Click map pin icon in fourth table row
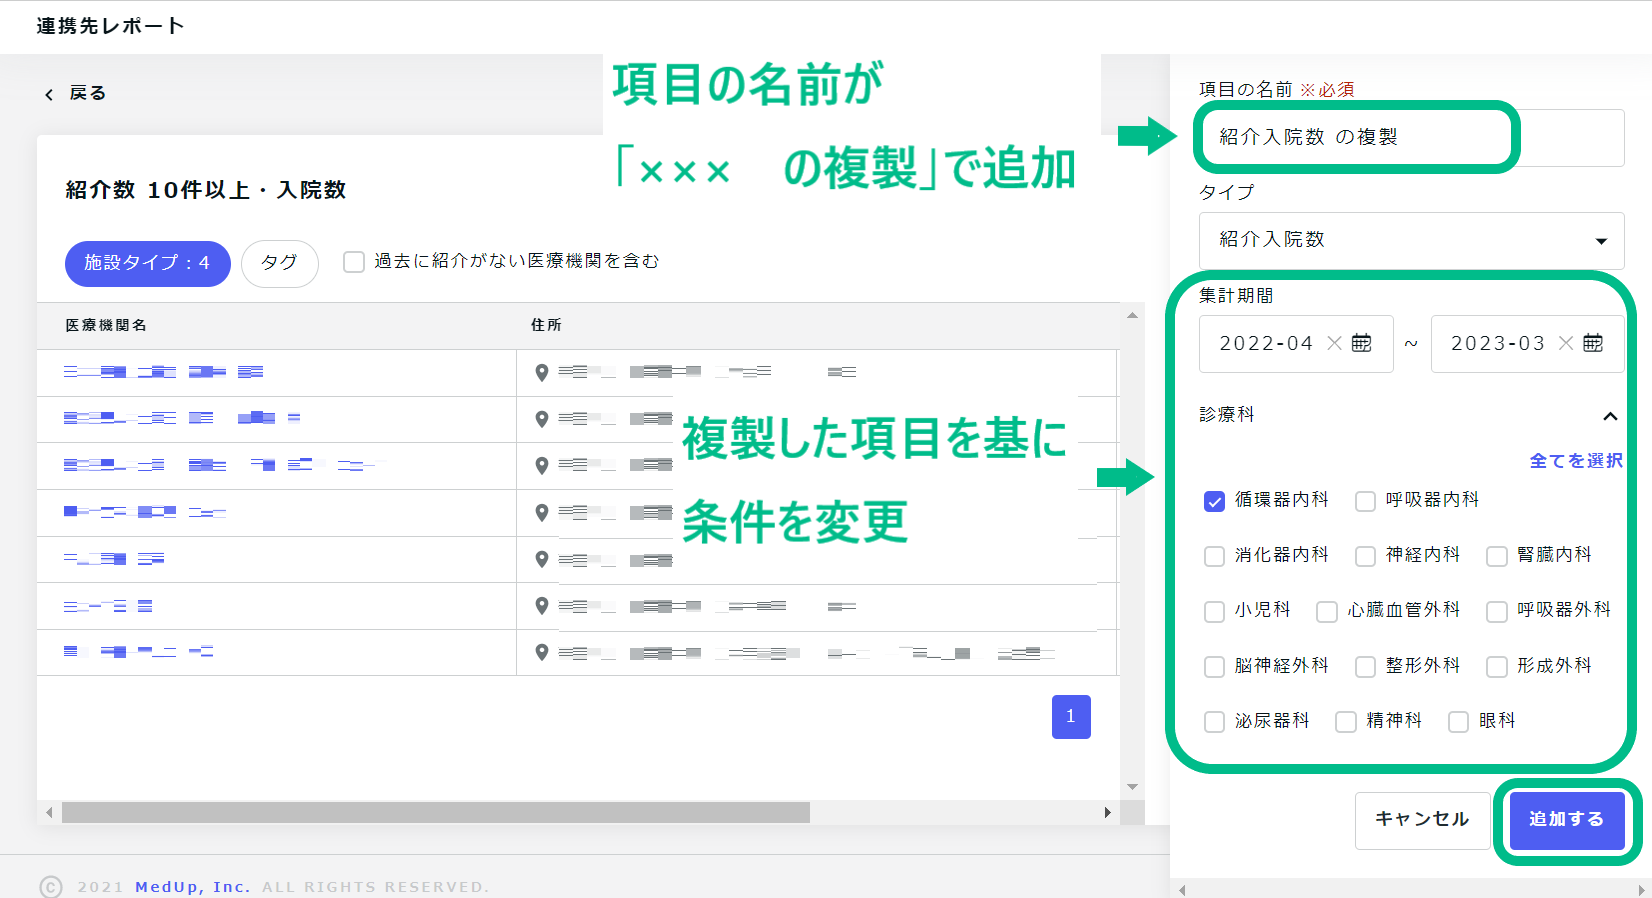 pos(542,512)
